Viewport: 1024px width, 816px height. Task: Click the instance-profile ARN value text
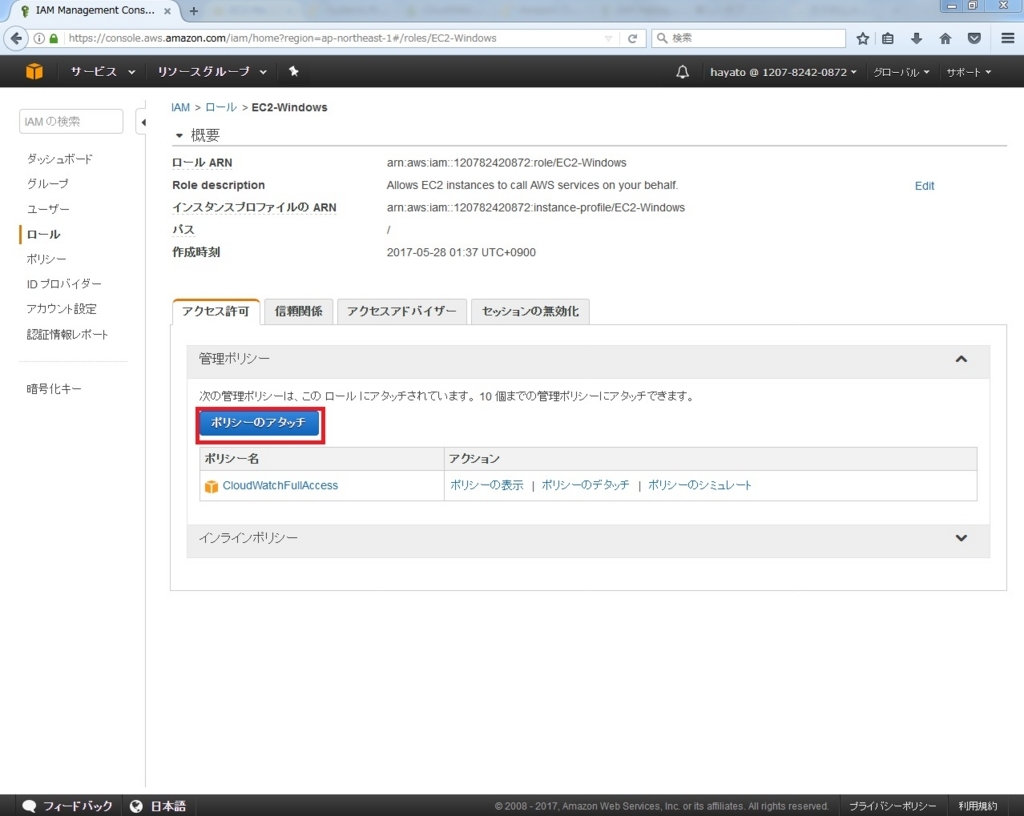[x=536, y=208]
